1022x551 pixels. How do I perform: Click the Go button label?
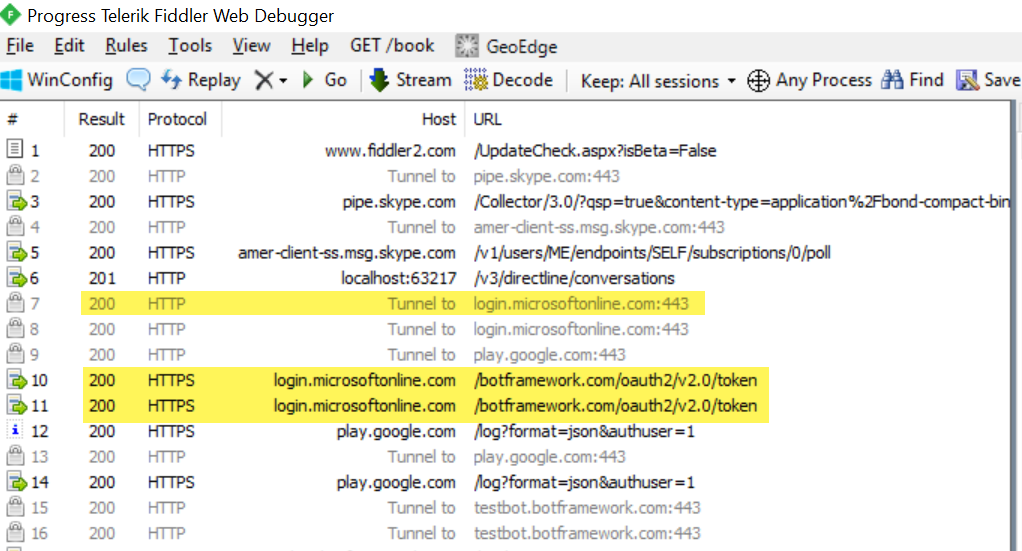click(x=336, y=80)
